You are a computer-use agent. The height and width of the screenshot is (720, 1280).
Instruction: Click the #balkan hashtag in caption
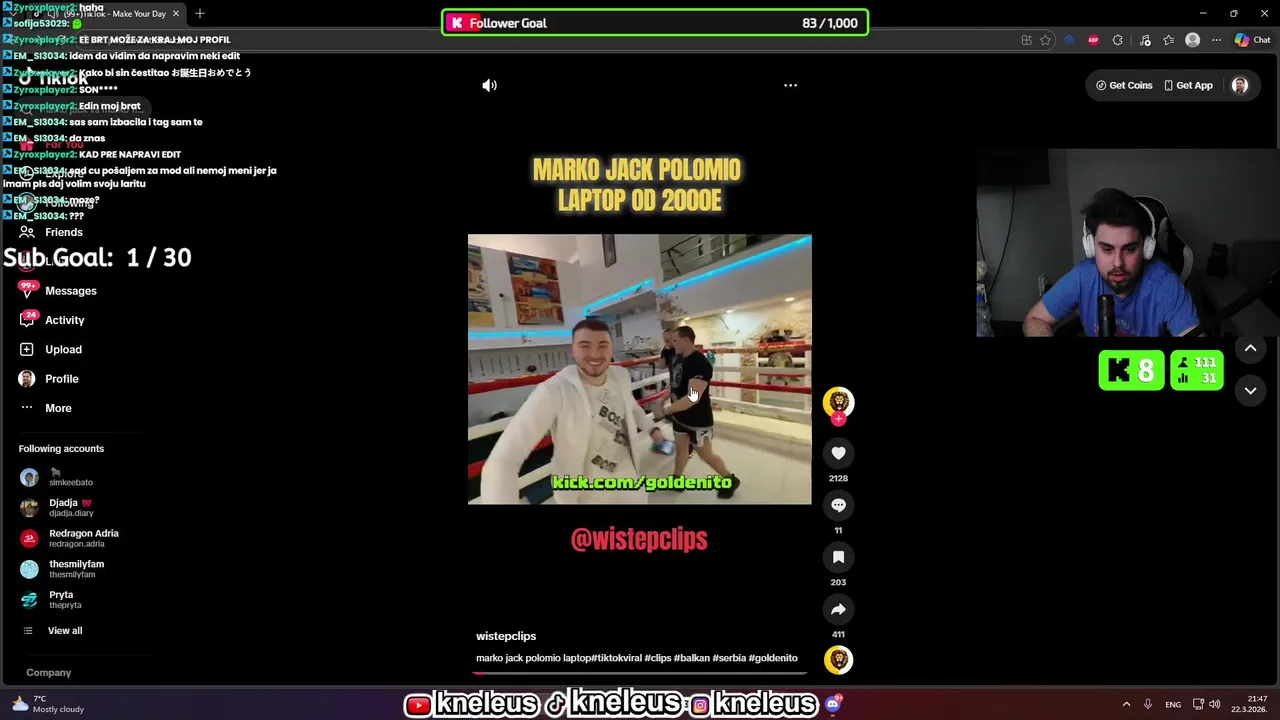691,658
